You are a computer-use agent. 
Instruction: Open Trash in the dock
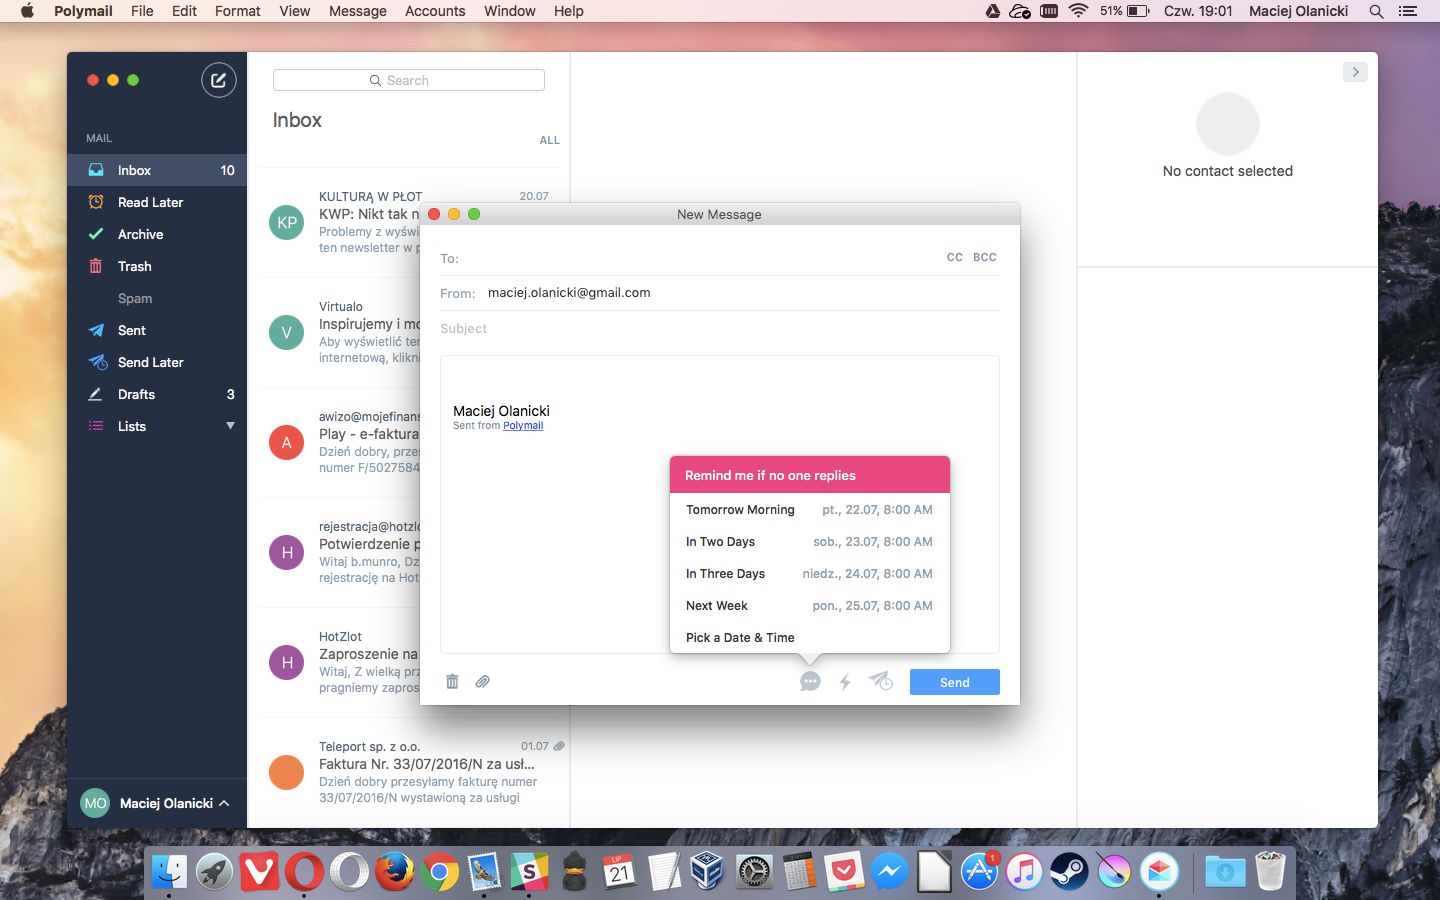(1270, 872)
